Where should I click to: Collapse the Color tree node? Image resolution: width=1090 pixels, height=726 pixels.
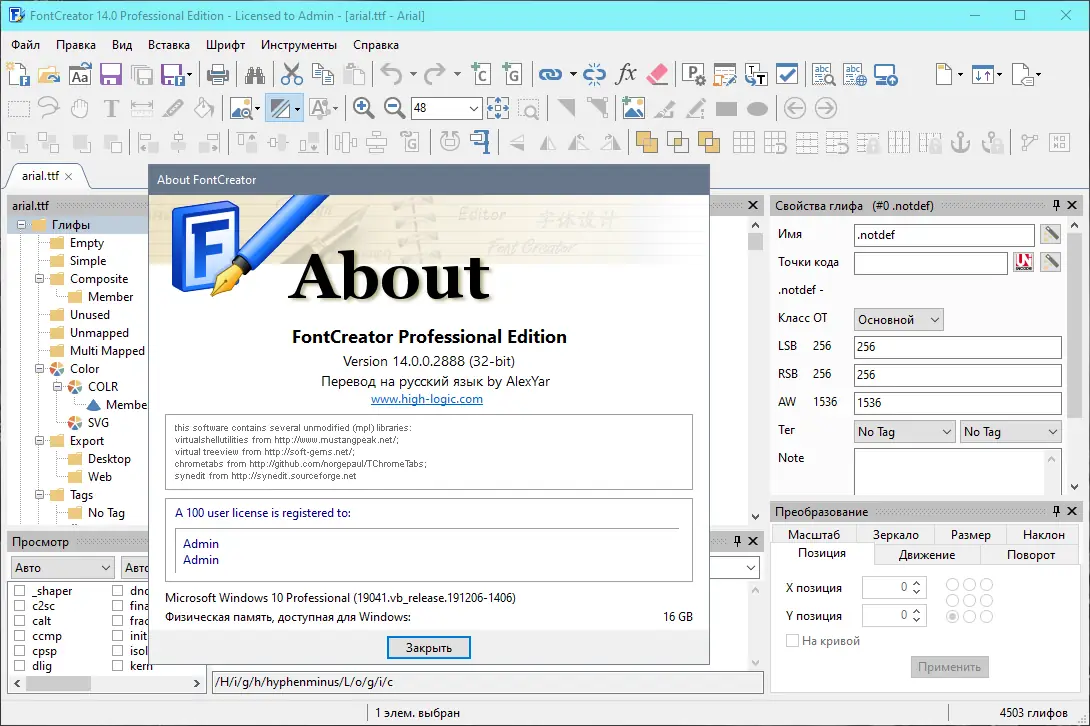(40, 369)
